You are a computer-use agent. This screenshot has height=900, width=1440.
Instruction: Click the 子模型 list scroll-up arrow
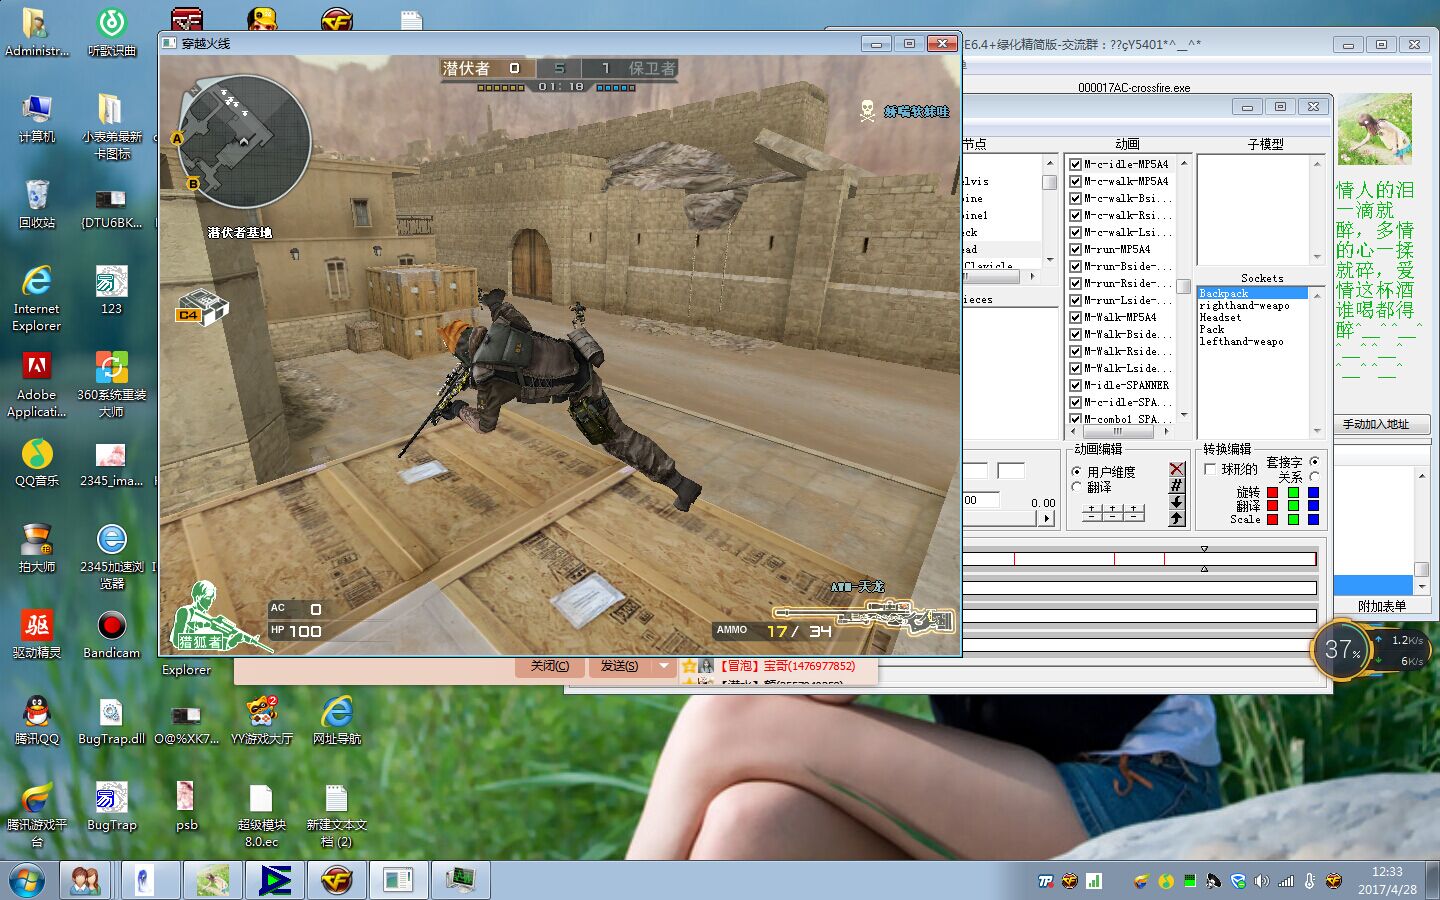(1317, 162)
